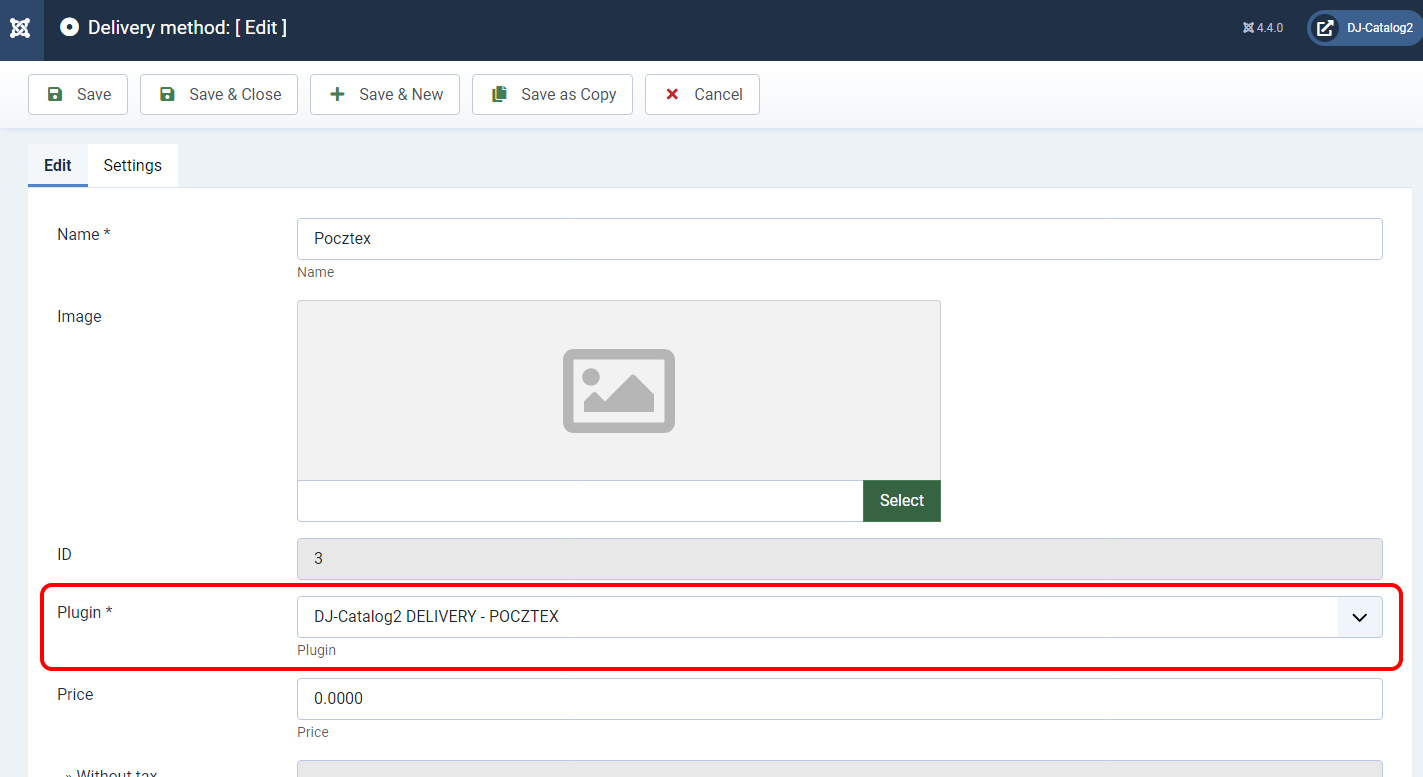Click Save as Copy button
Screen dimensions: 1423x777
pos(552,94)
